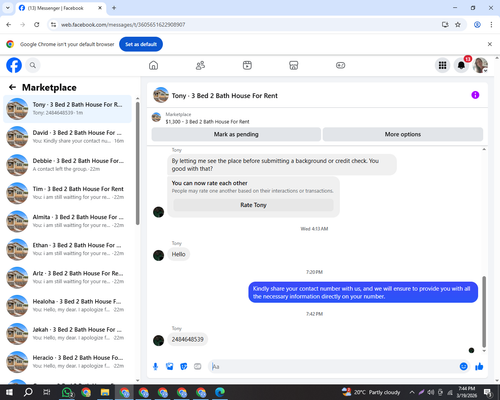The height and width of the screenshot is (400, 500).
Task: Open Chrome profile icon
Action: coord(477,25)
